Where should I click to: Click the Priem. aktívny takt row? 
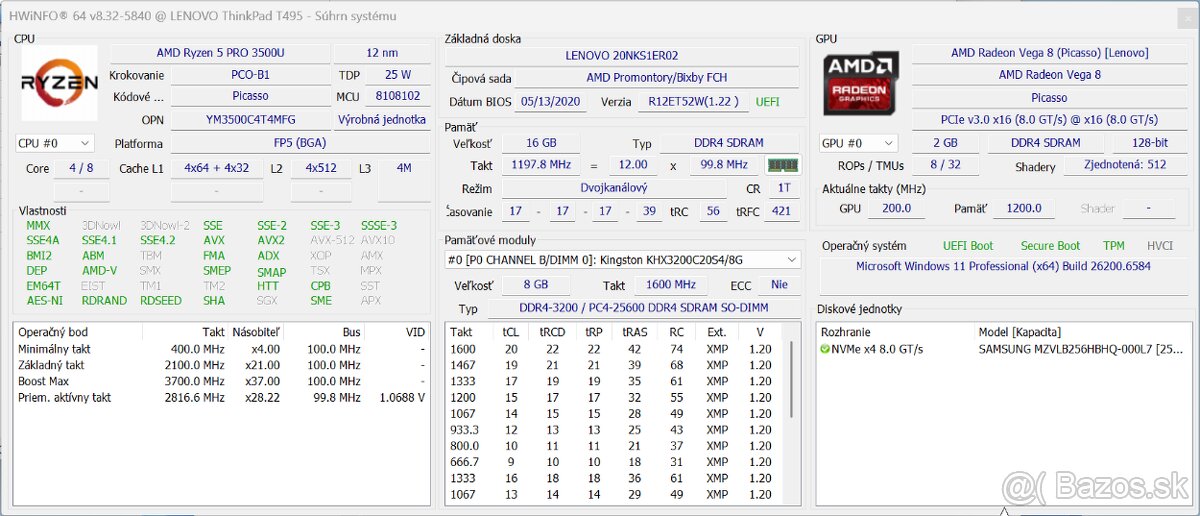[x=222, y=397]
